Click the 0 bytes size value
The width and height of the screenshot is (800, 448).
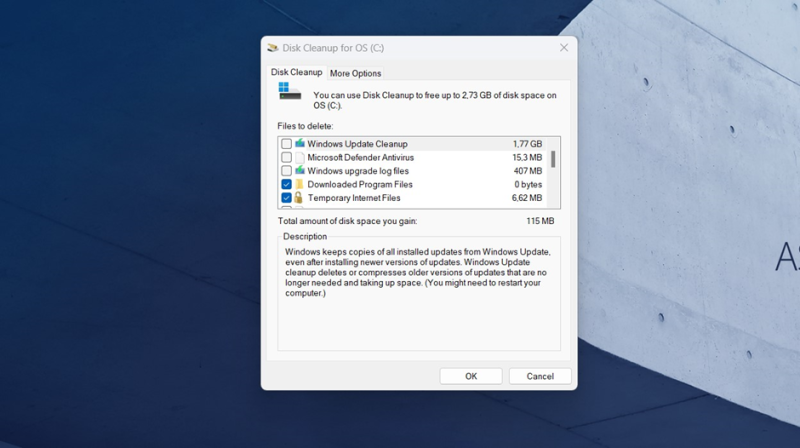(x=528, y=184)
